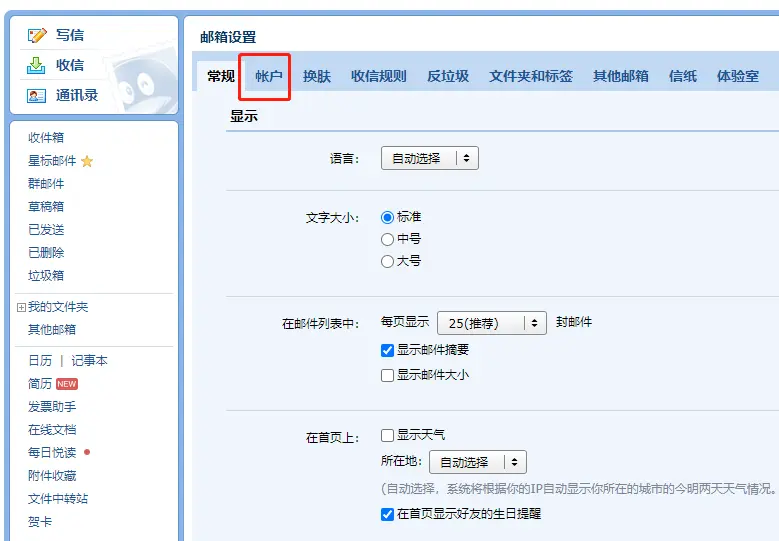Open the 简历 link
This screenshot has height=541, width=779.
[40, 384]
